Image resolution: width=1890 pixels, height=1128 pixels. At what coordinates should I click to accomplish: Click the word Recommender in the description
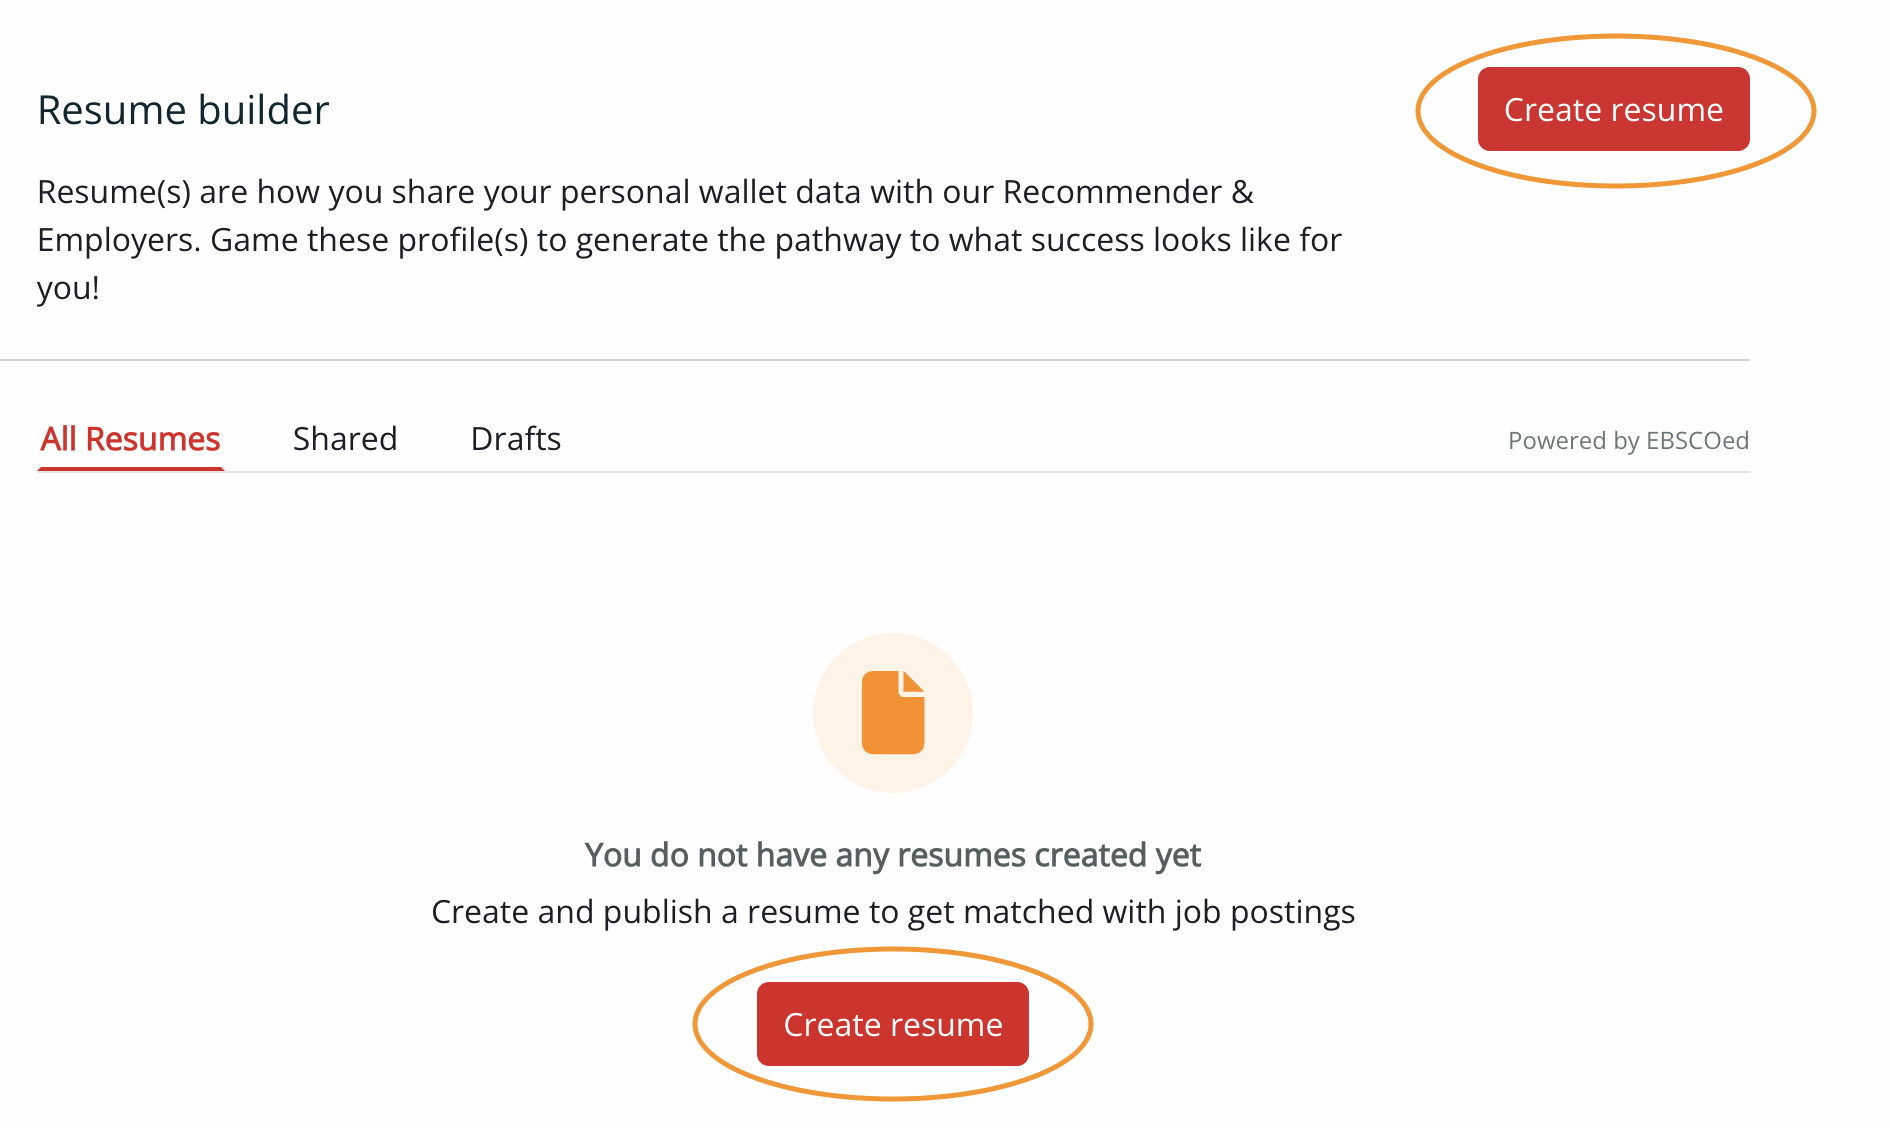point(1112,192)
